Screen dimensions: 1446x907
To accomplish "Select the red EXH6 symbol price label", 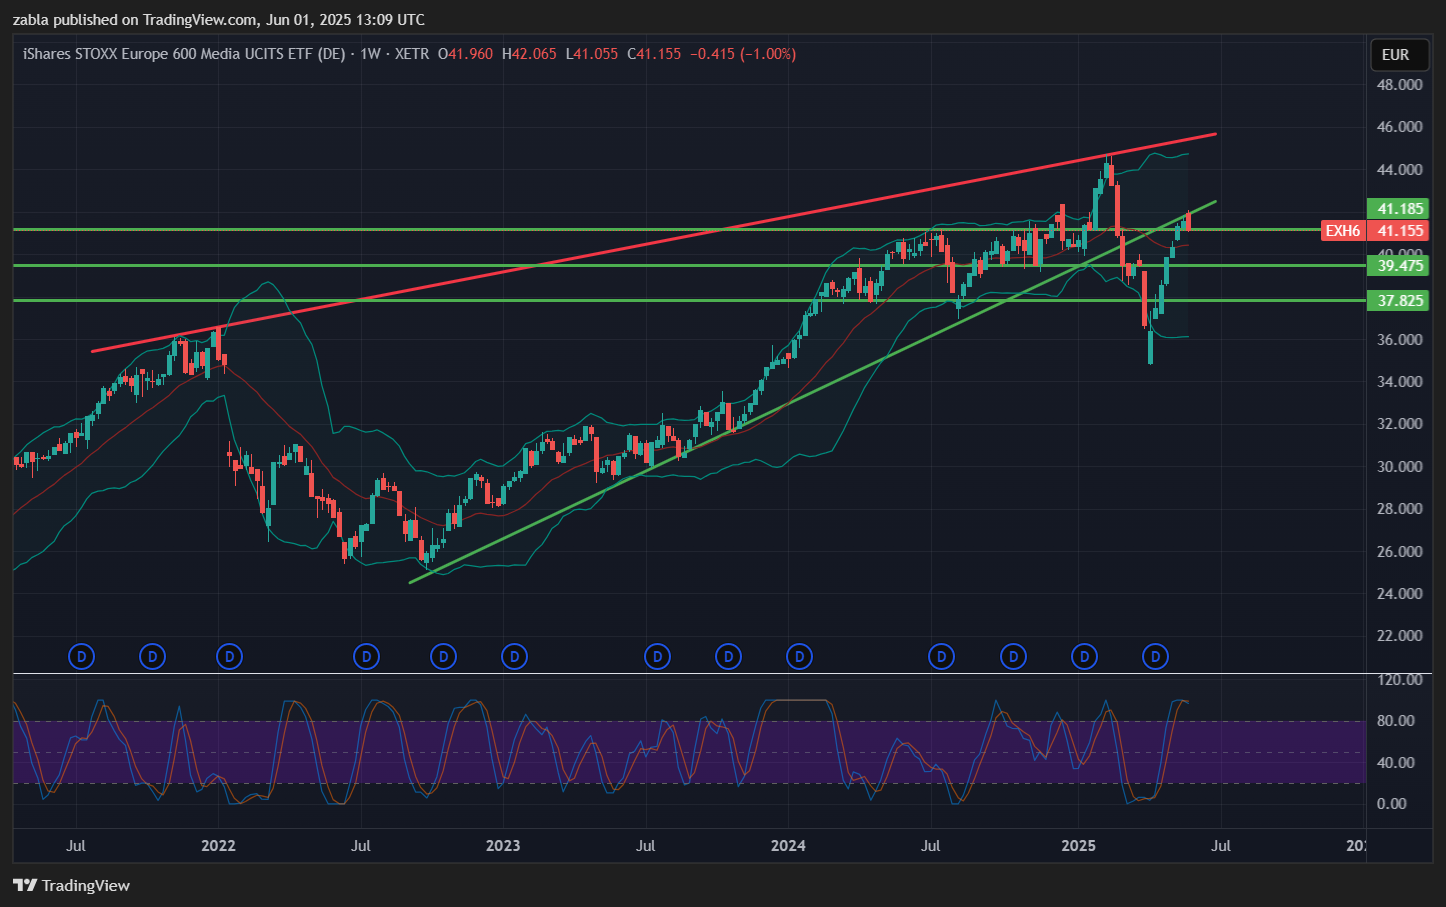I will [1342, 231].
